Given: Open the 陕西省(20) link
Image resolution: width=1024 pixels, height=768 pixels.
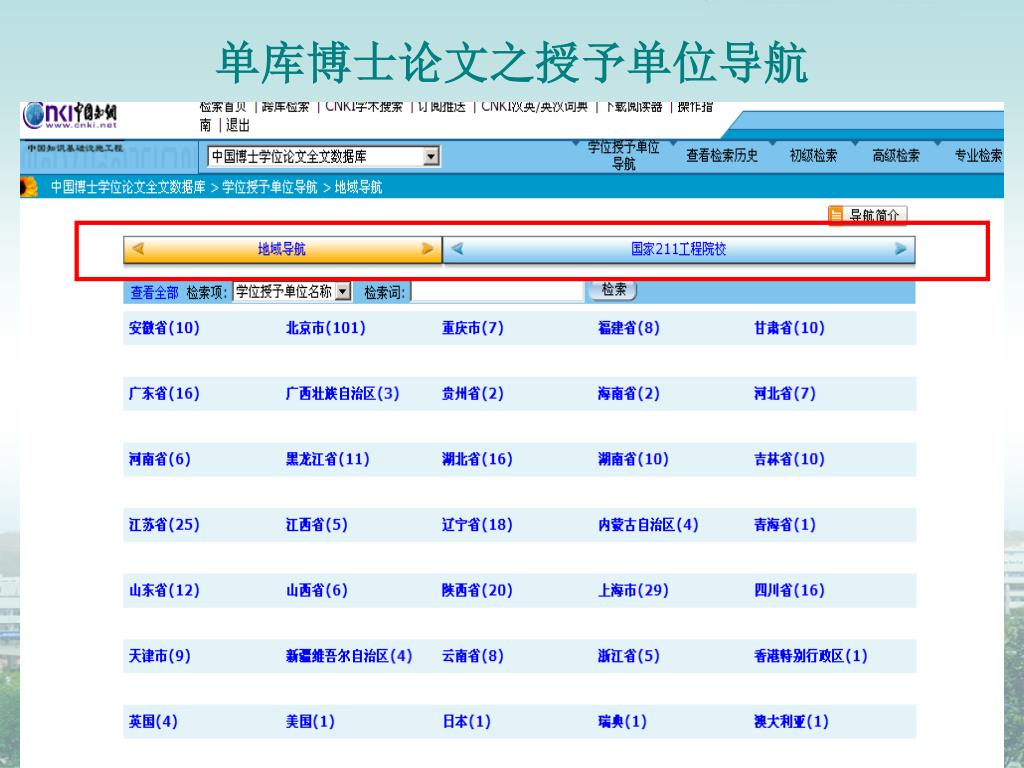Looking at the screenshot, I should (477, 590).
